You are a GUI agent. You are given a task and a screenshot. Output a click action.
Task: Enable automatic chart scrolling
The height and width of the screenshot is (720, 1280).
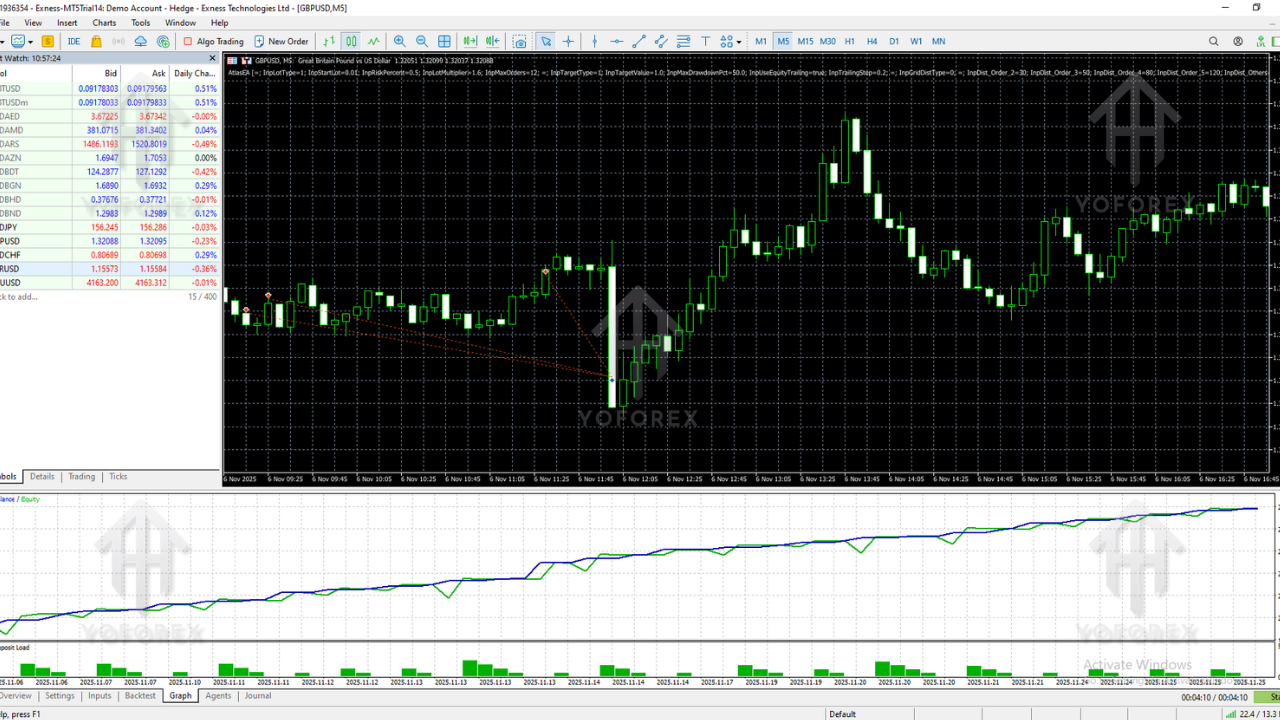tap(468, 41)
